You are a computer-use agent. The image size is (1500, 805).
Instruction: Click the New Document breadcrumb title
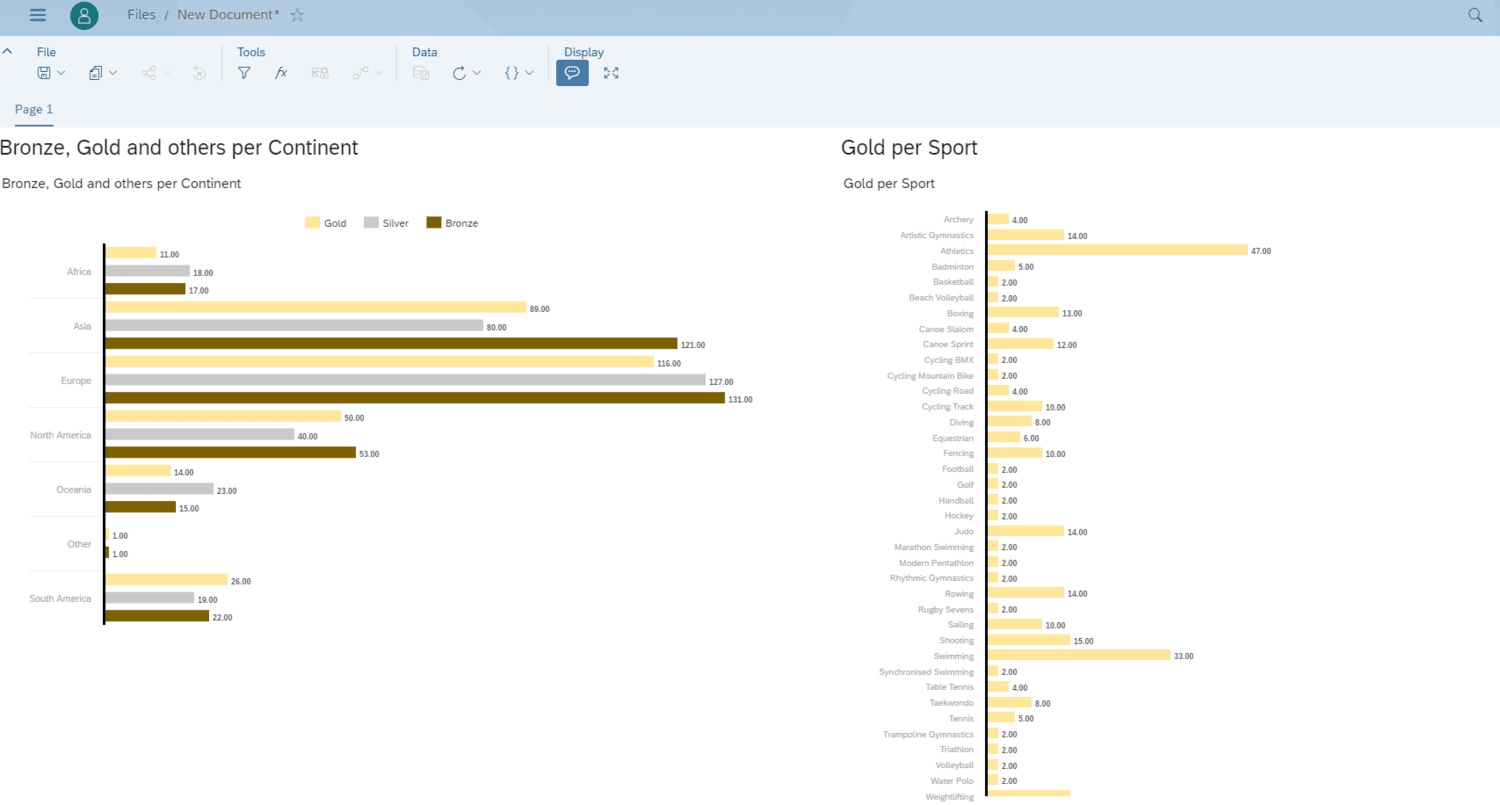click(228, 15)
